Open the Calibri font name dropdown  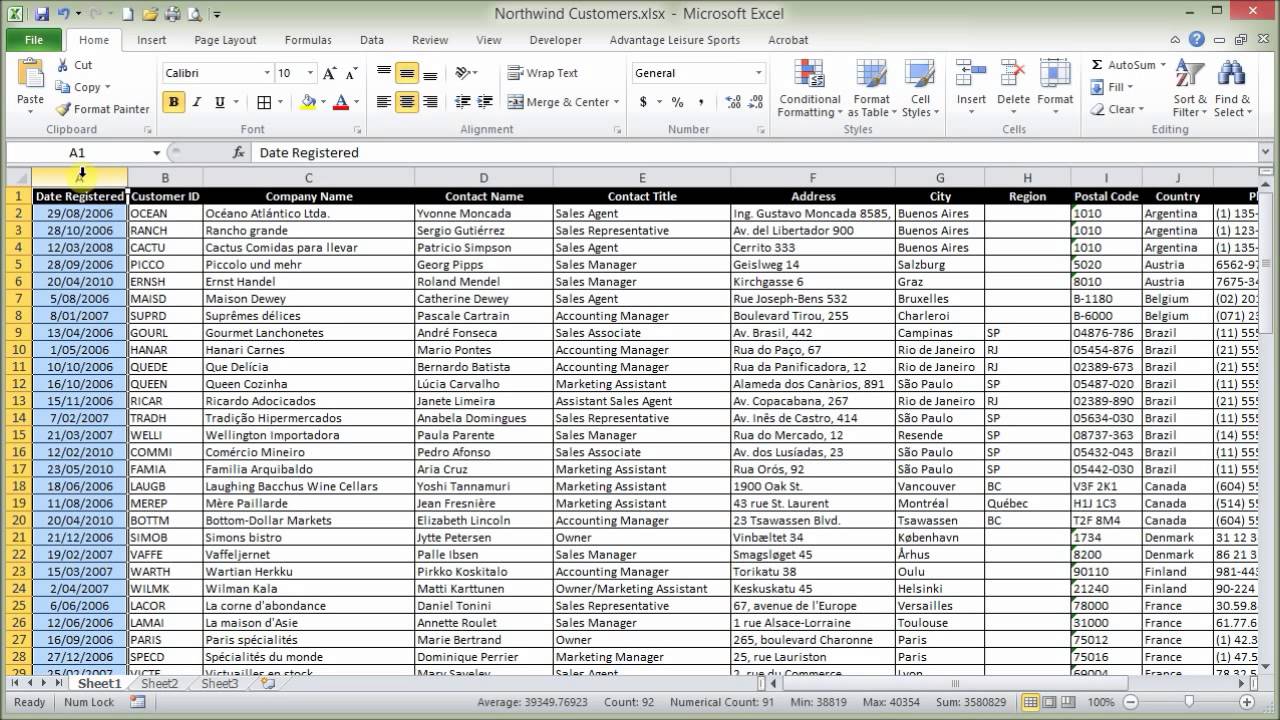pos(267,73)
